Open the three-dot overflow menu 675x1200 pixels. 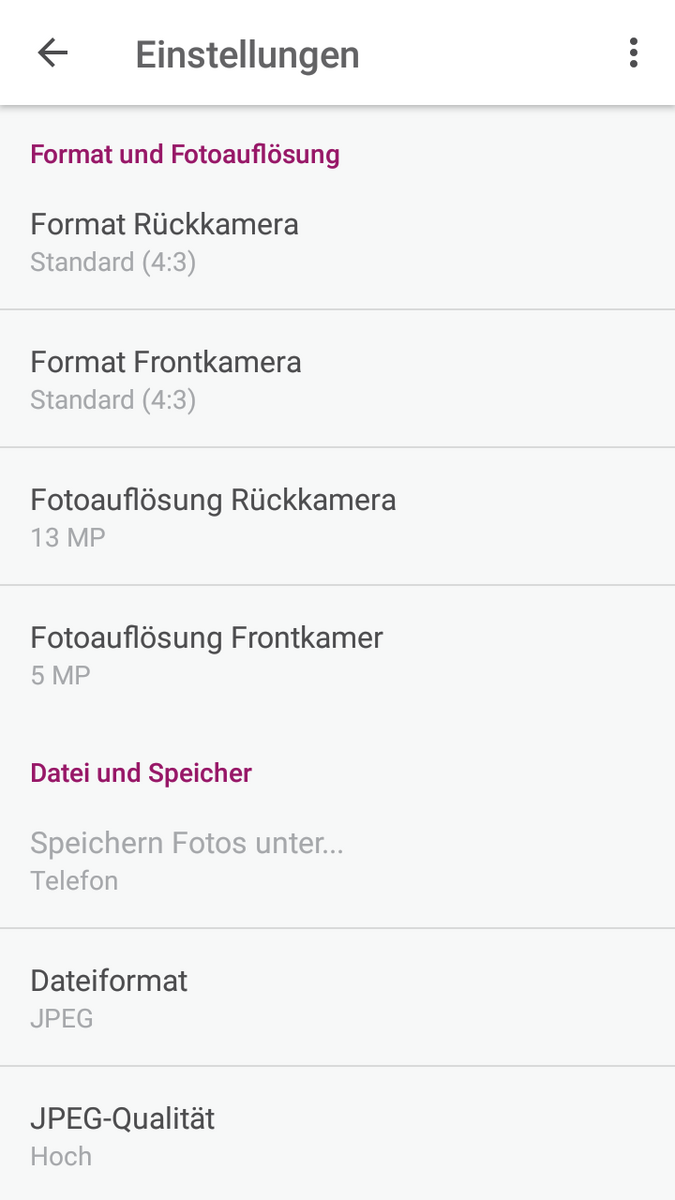pos(633,53)
